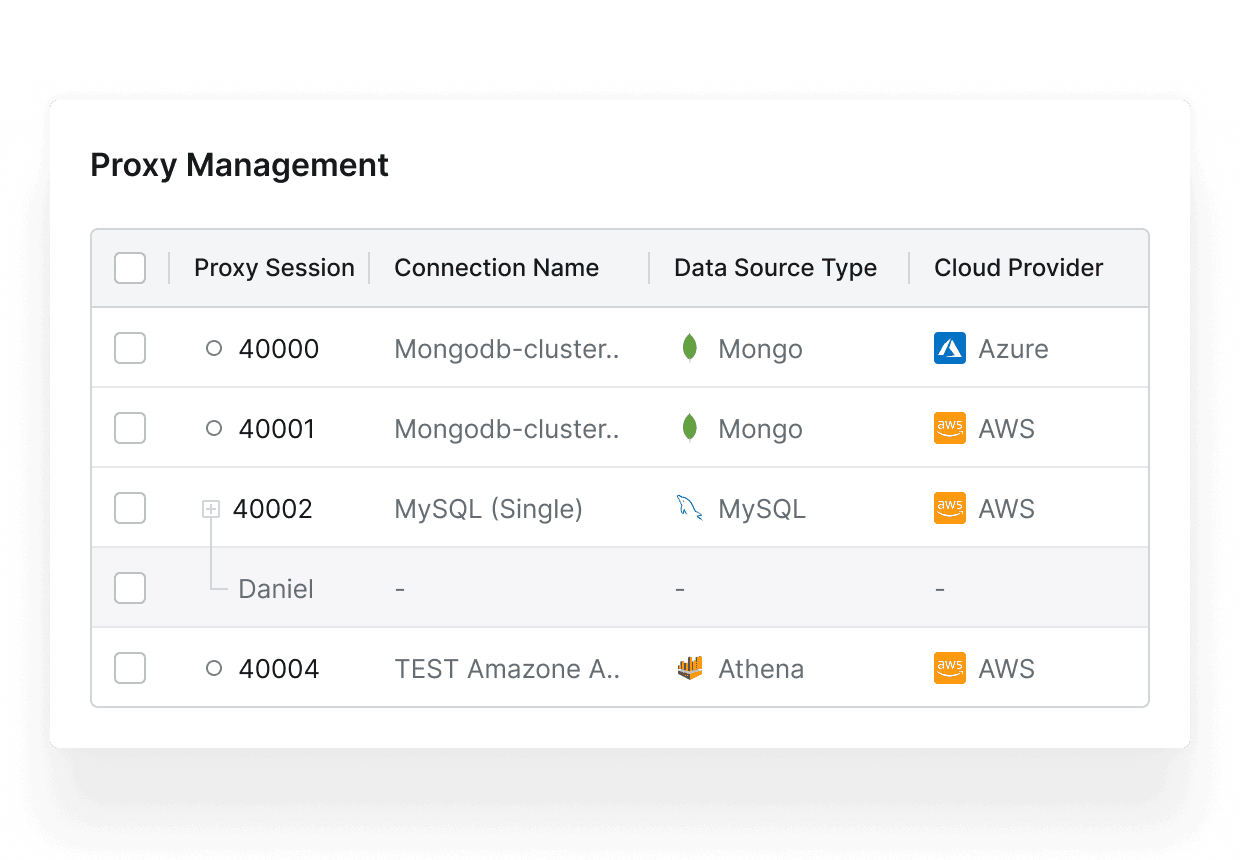Select the checkbox for the Daniel row
Image resolution: width=1240 pixels, height=860 pixels.
(130, 588)
